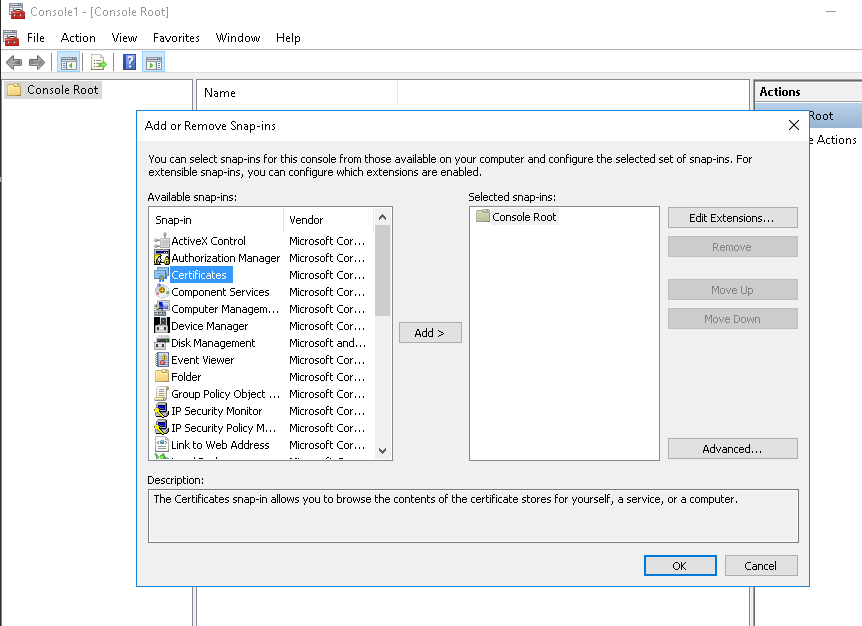Screen dimensions: 862x626
Task: Click the MMC application icon in the title bar
Action: click(x=13, y=10)
